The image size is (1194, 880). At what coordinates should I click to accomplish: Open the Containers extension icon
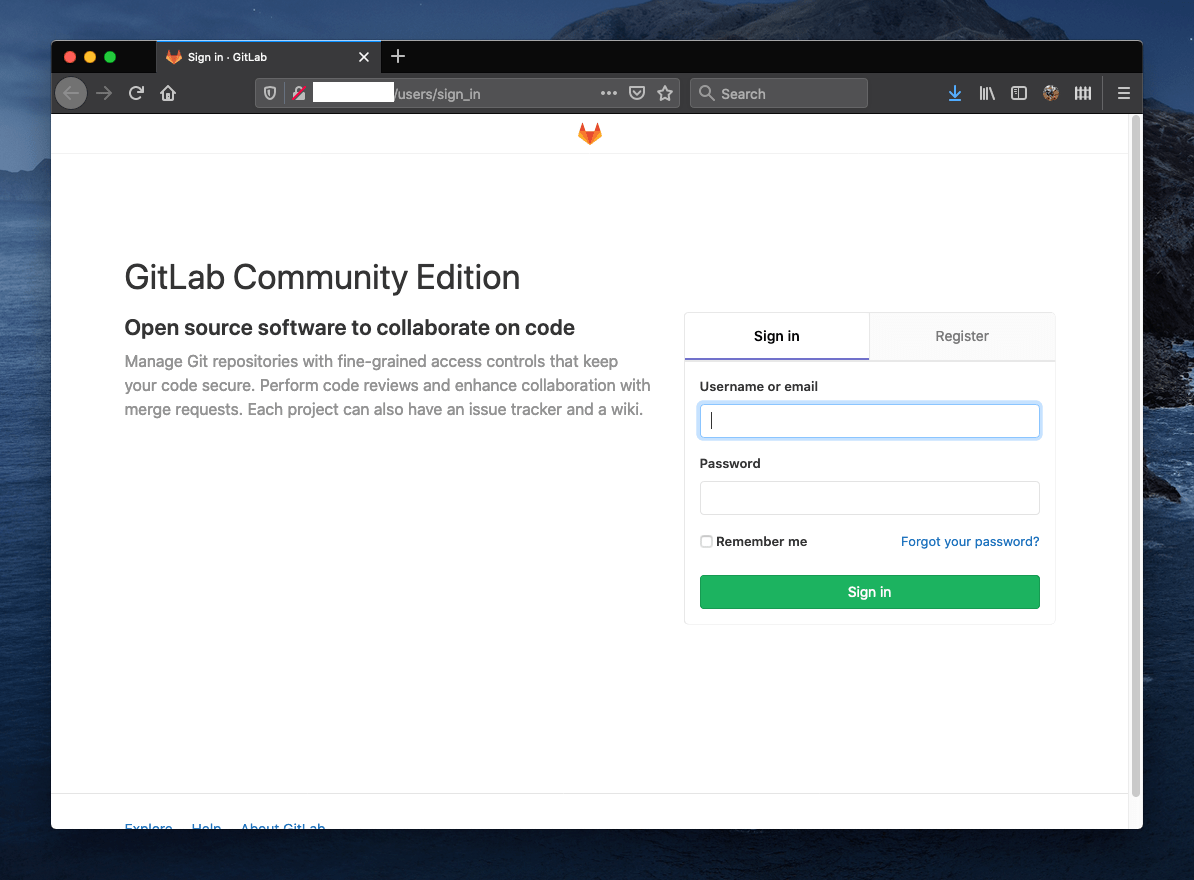click(x=1083, y=94)
